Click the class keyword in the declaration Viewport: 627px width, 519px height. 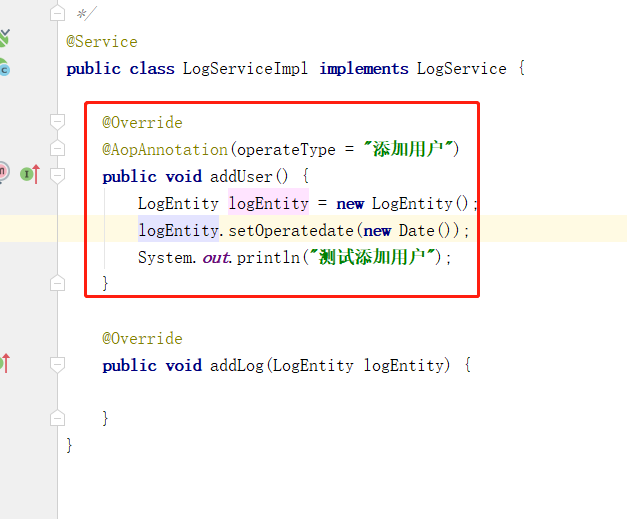click(152, 69)
